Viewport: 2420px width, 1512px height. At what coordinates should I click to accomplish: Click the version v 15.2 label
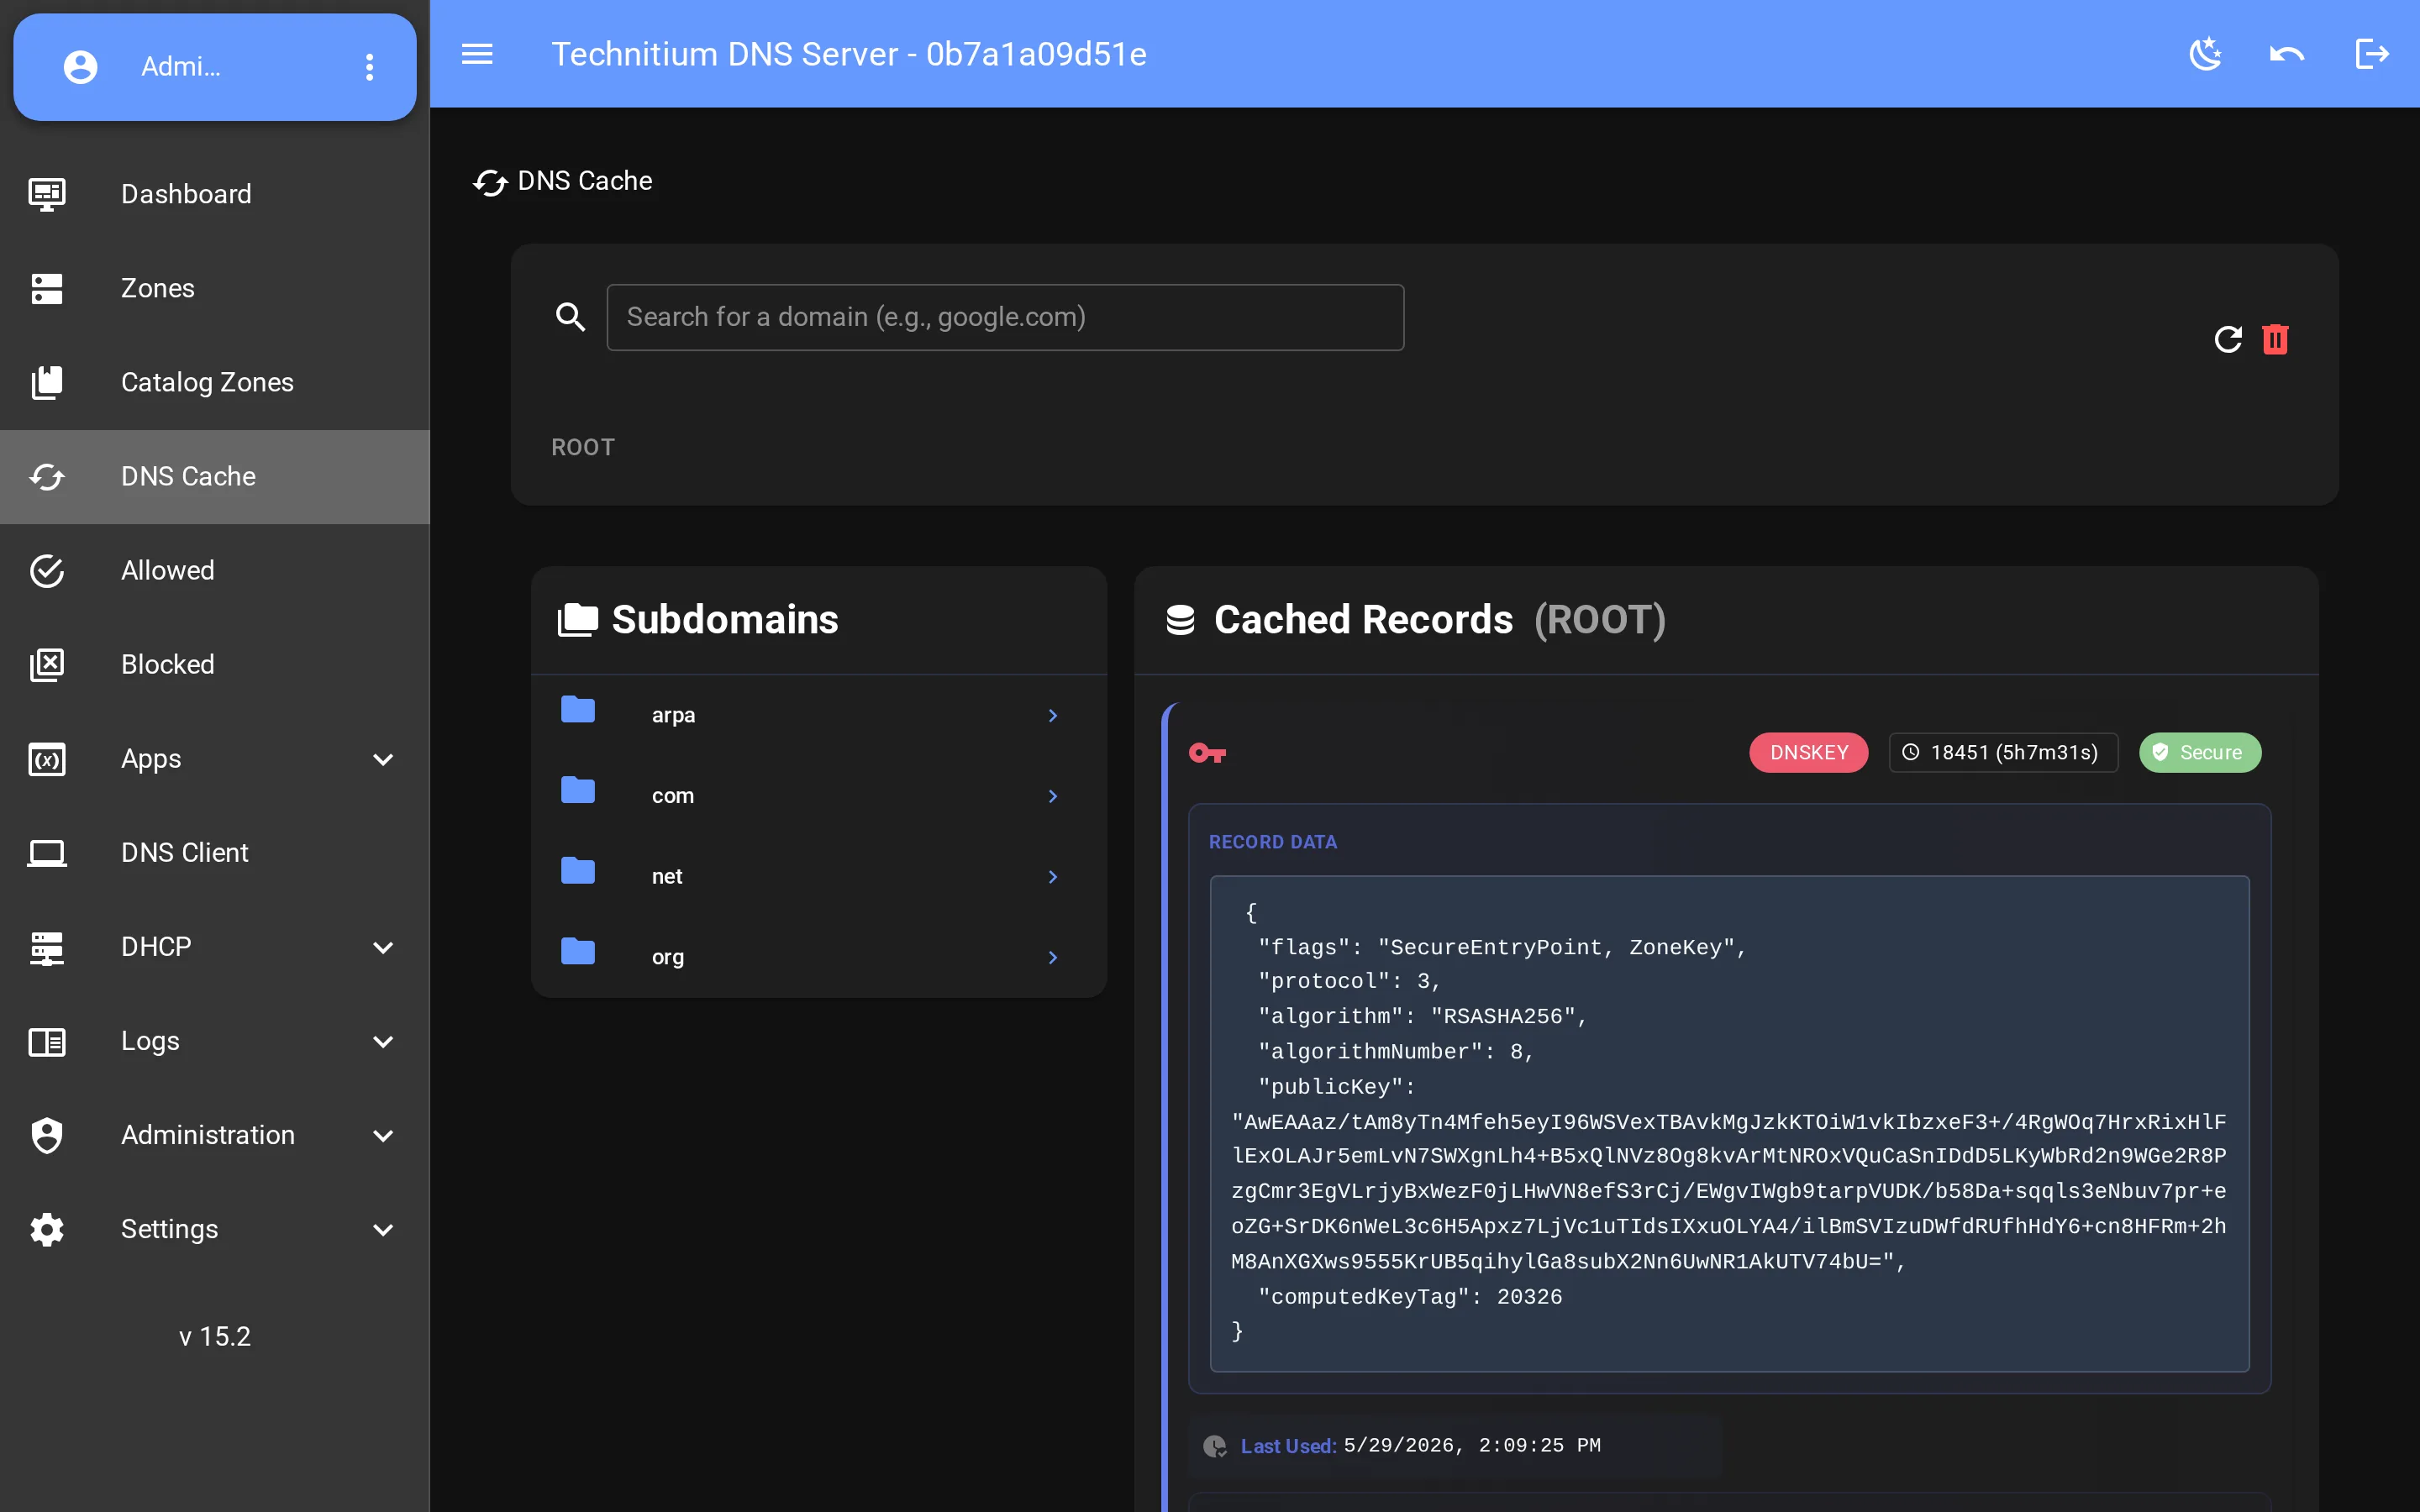215,1336
